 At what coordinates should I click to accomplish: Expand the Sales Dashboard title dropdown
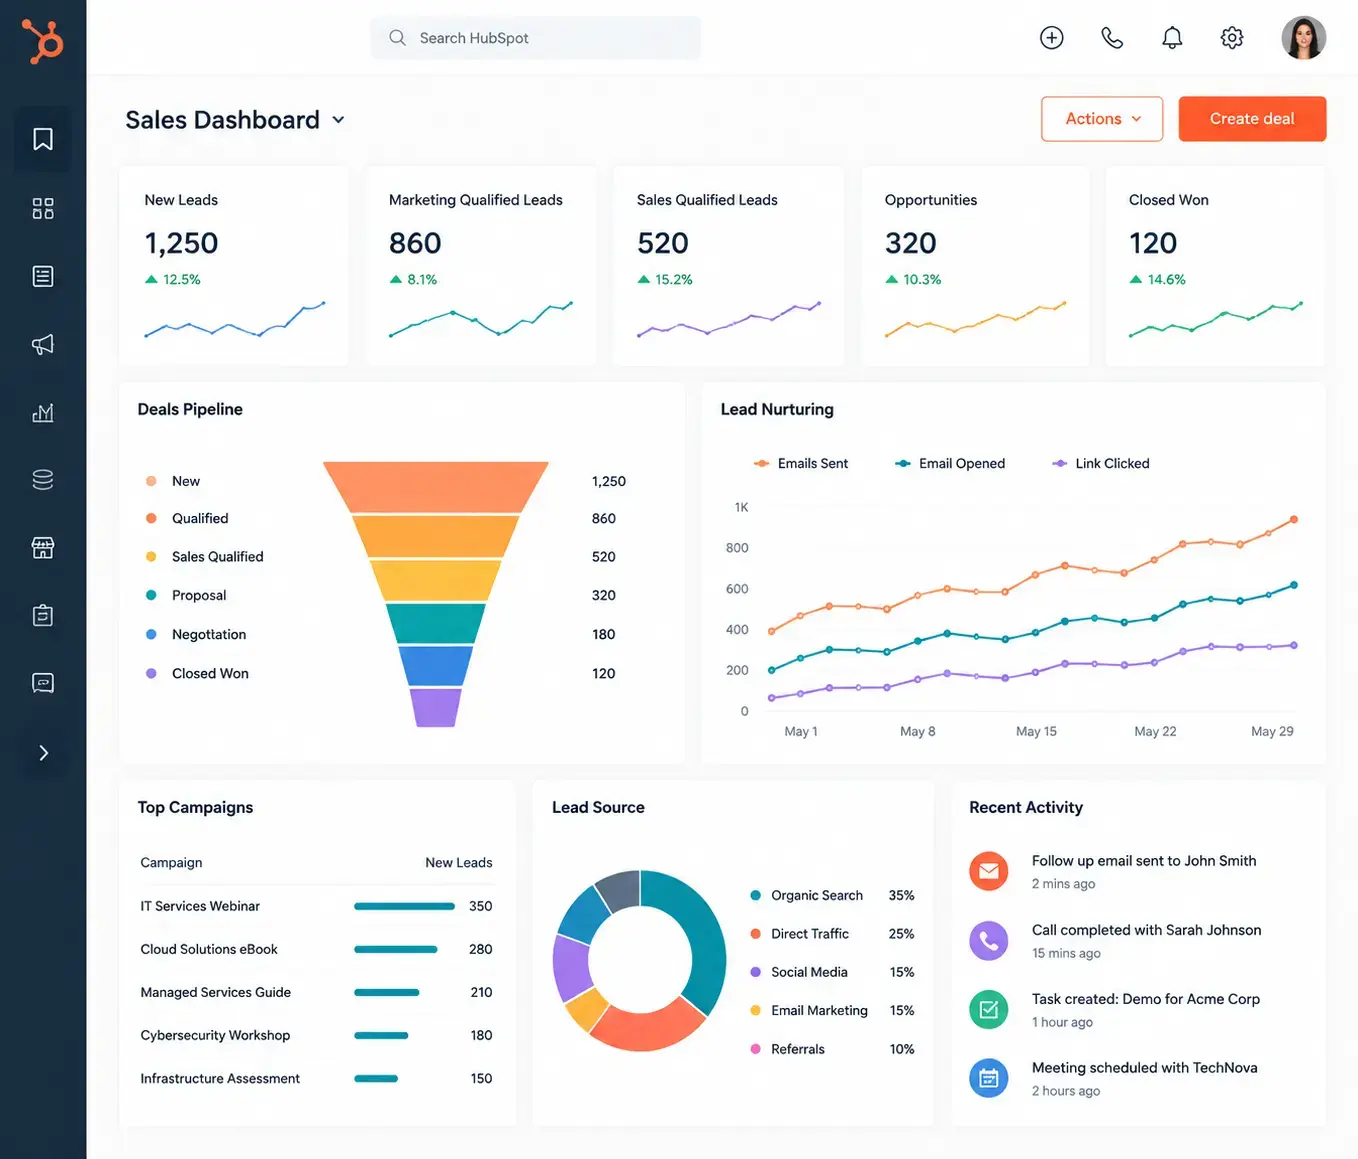tap(338, 120)
